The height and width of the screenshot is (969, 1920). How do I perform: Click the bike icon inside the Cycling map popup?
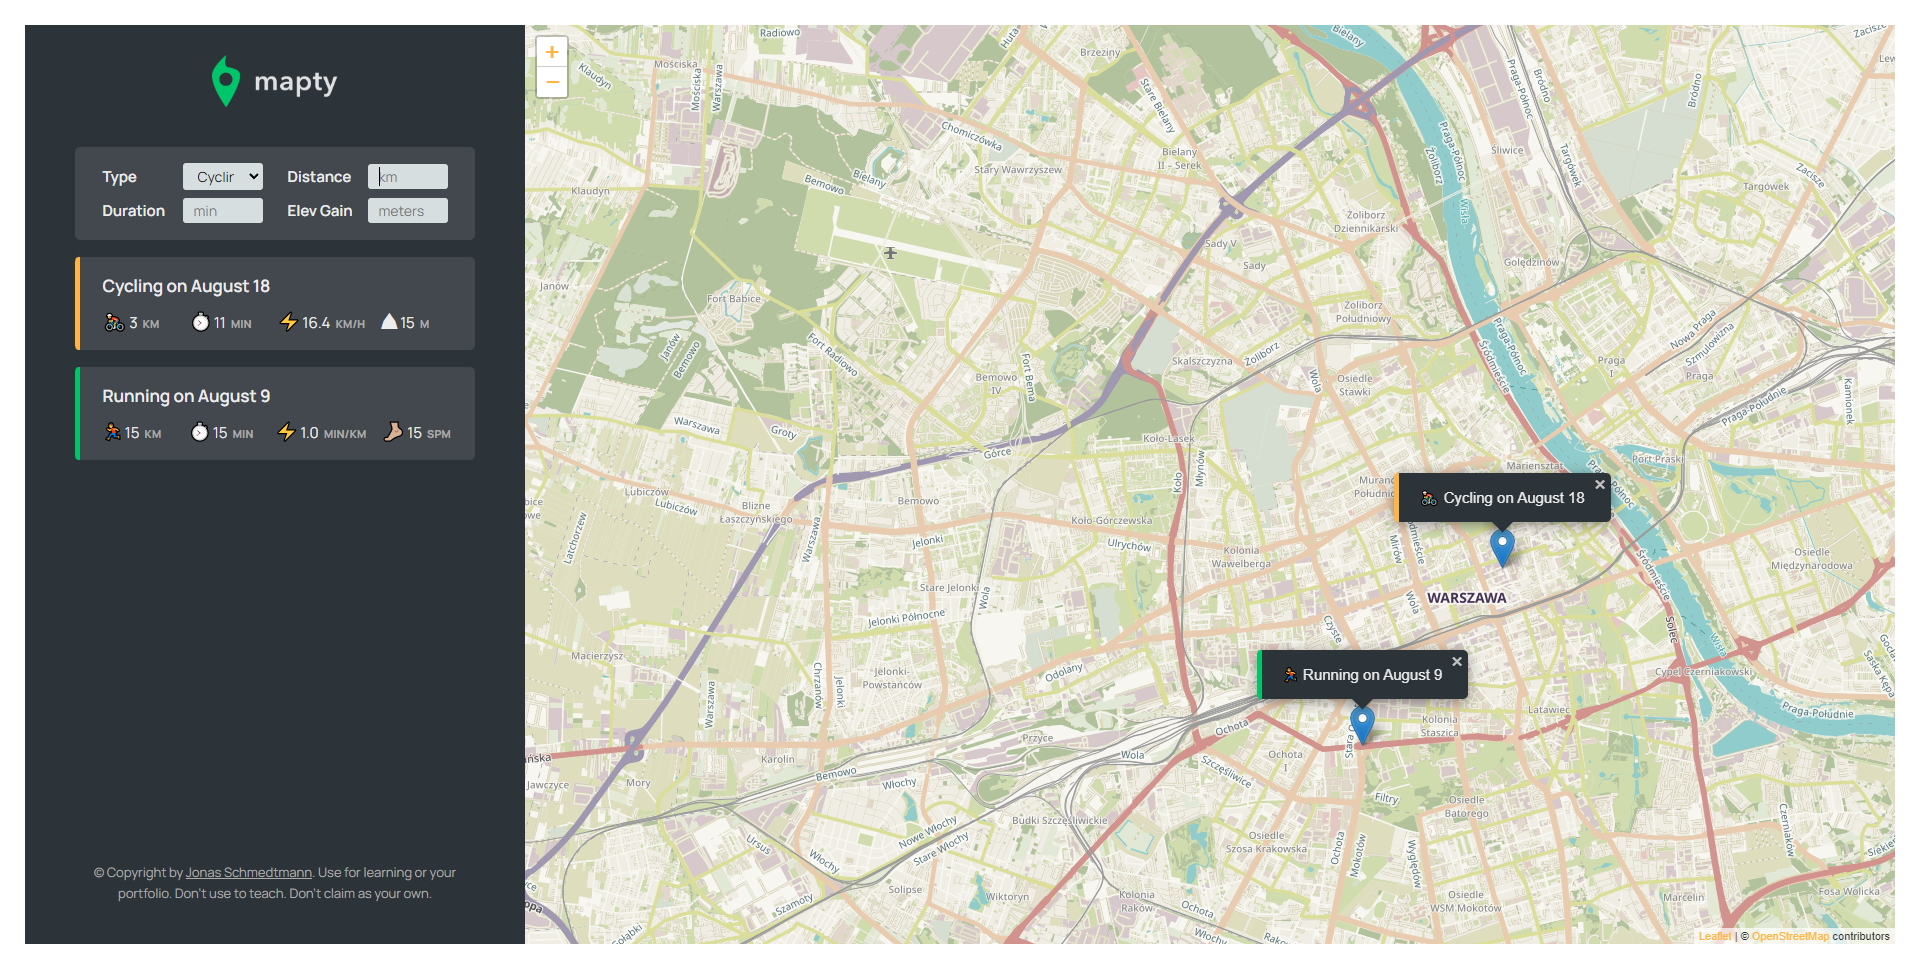pyautogui.click(x=1430, y=497)
